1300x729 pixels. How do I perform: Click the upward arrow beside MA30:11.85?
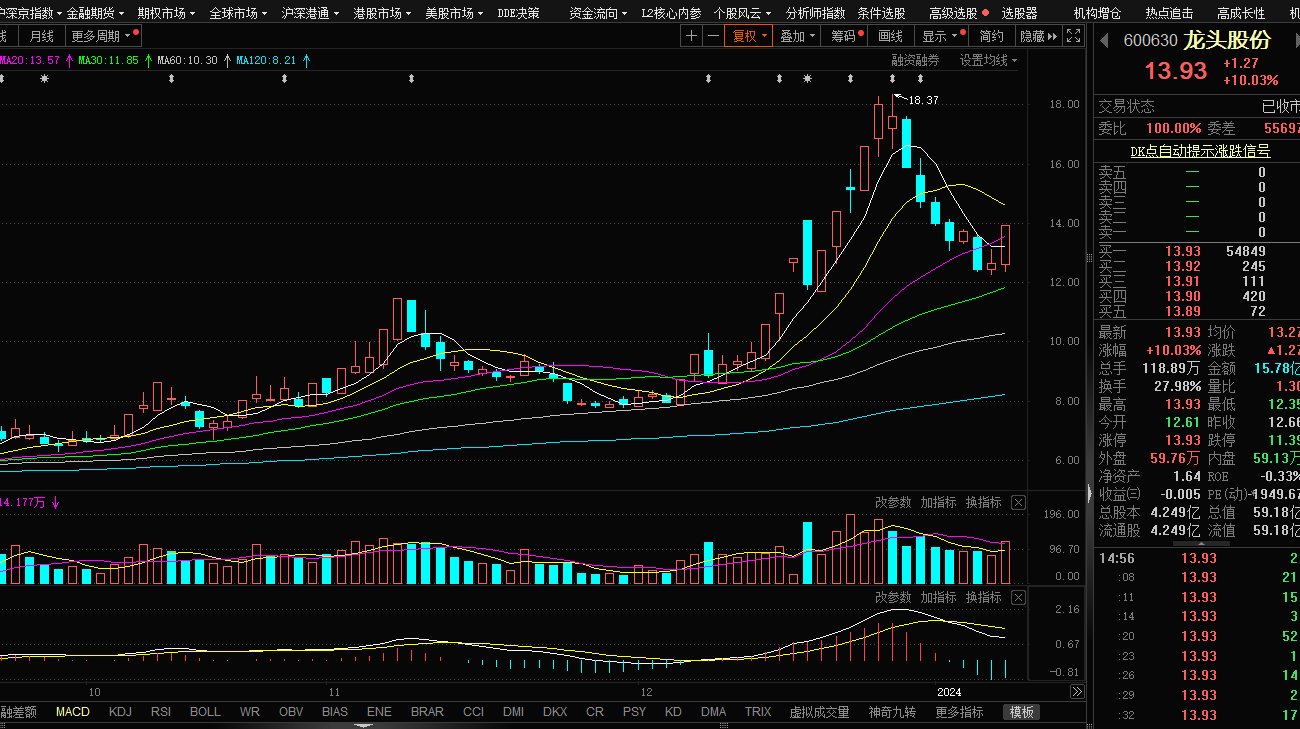tap(148, 61)
